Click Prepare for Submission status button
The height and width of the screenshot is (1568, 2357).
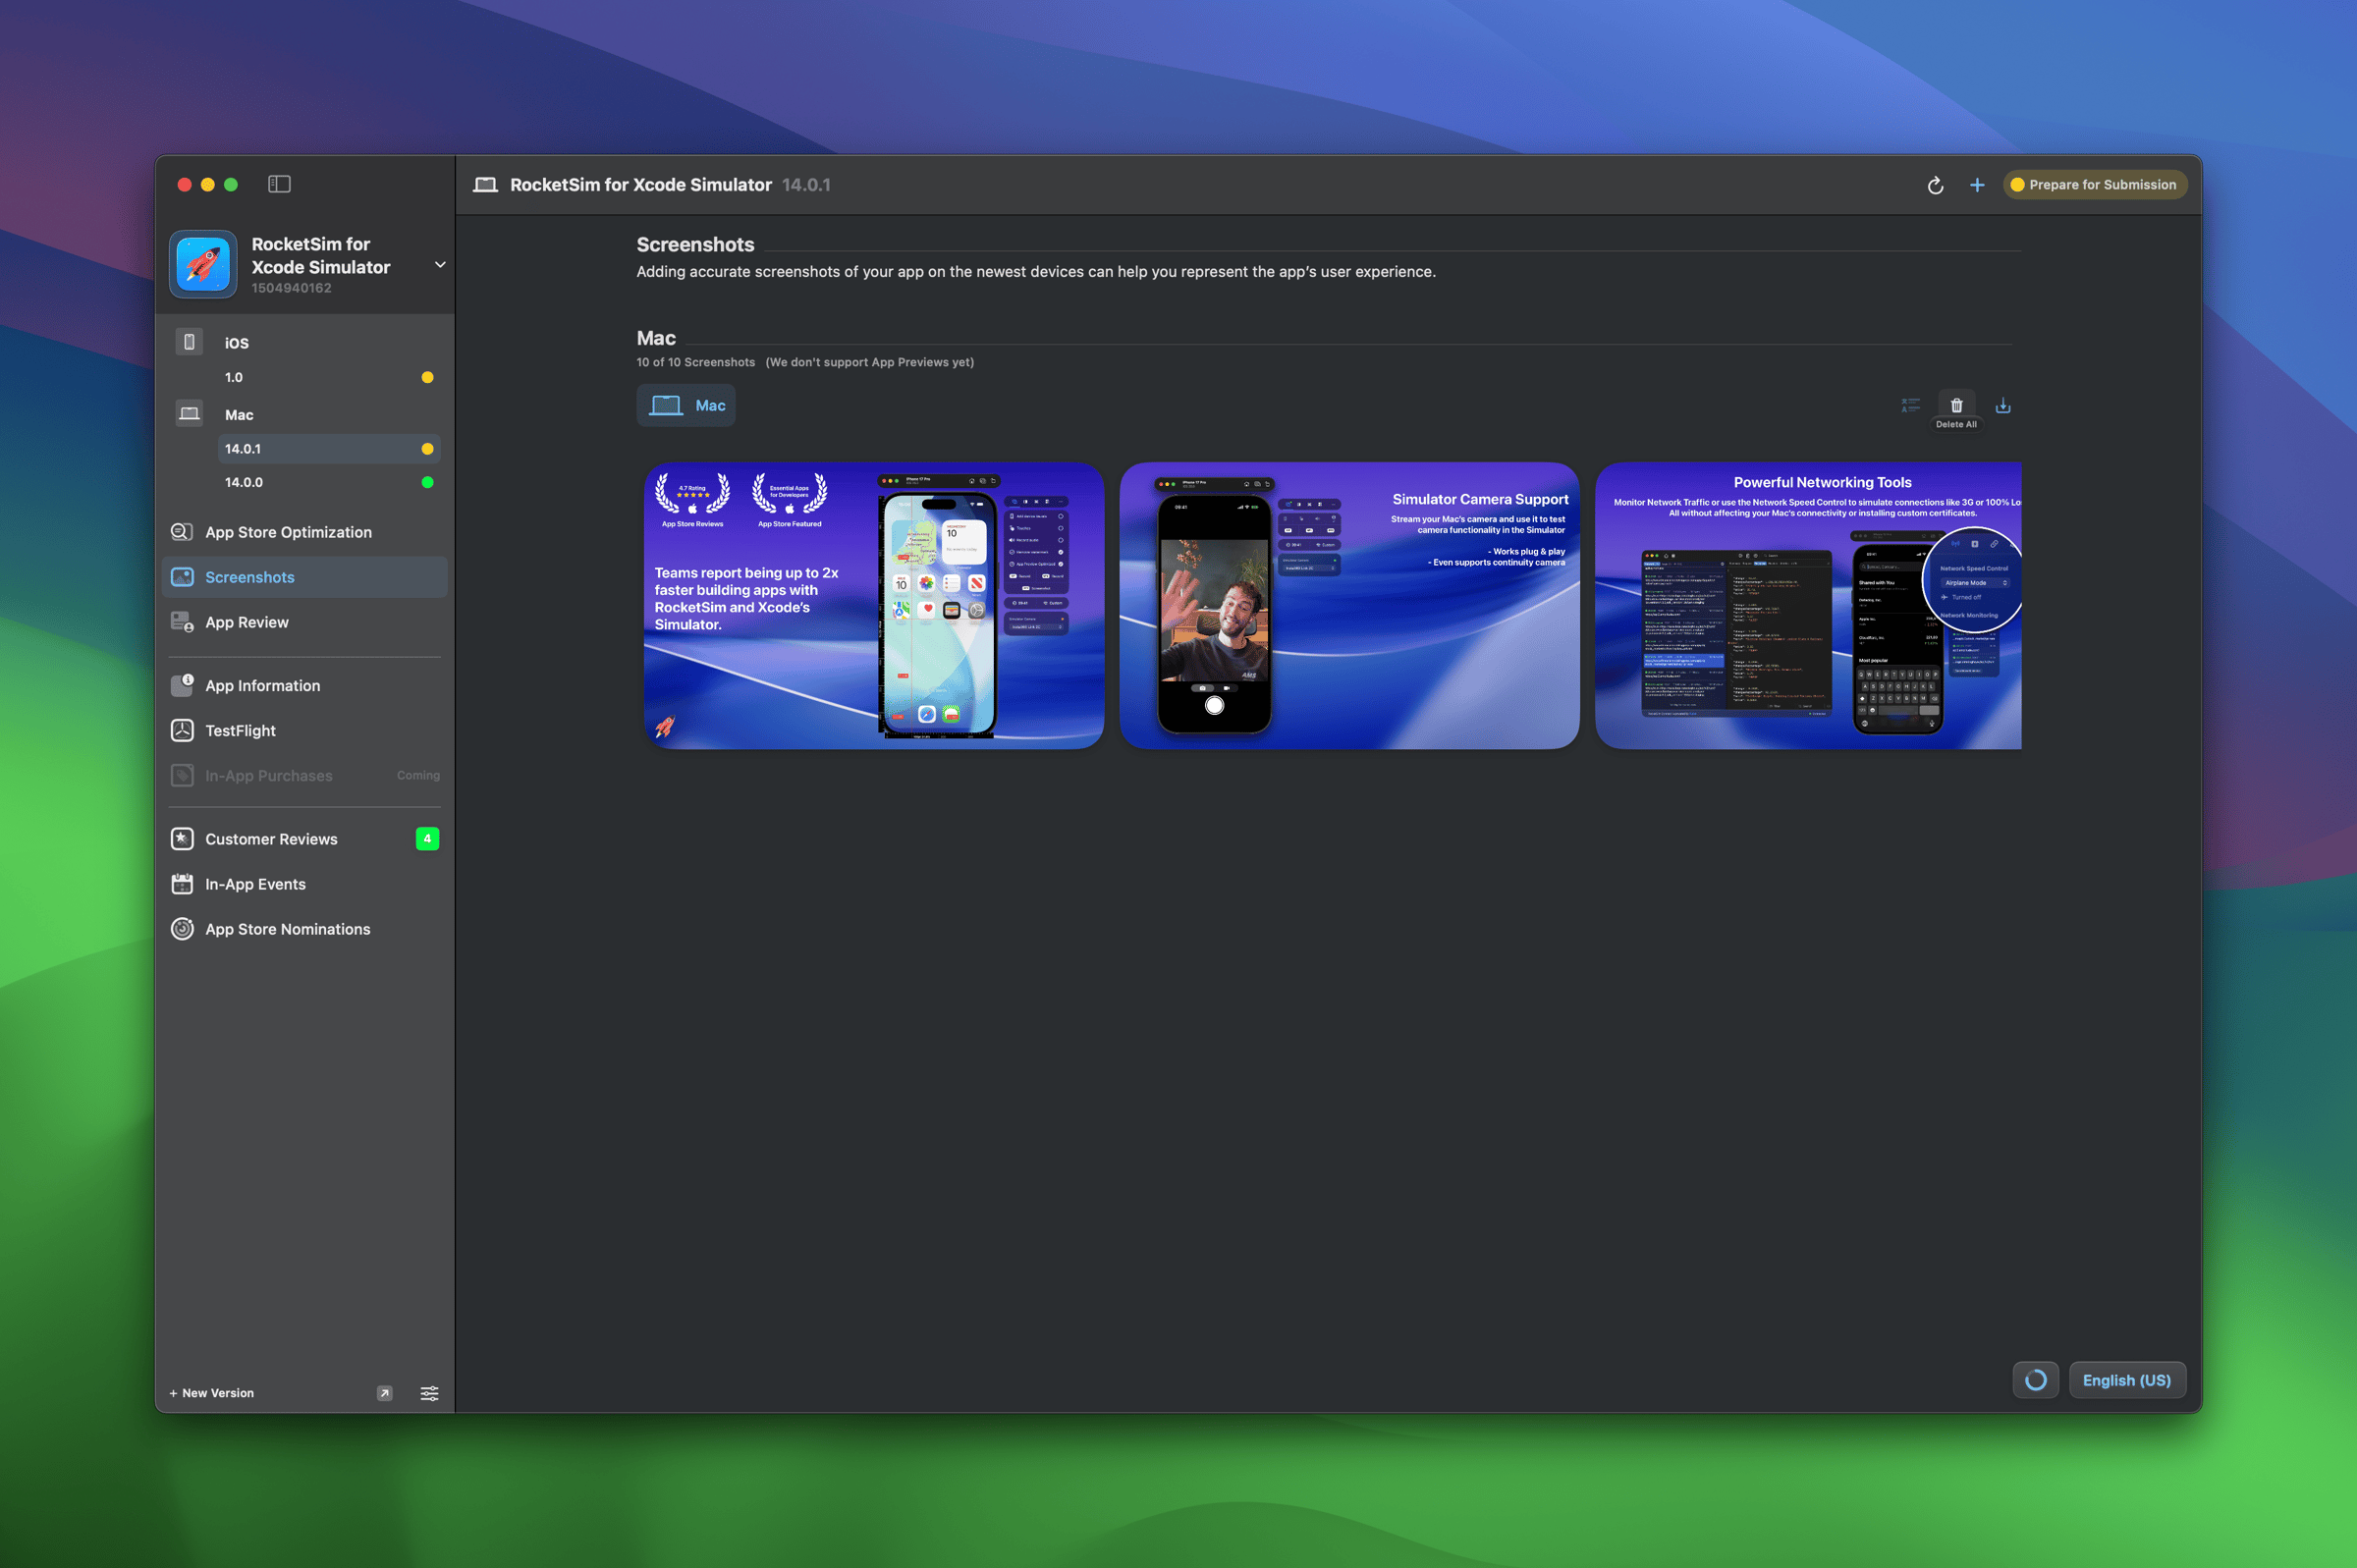click(x=2094, y=185)
